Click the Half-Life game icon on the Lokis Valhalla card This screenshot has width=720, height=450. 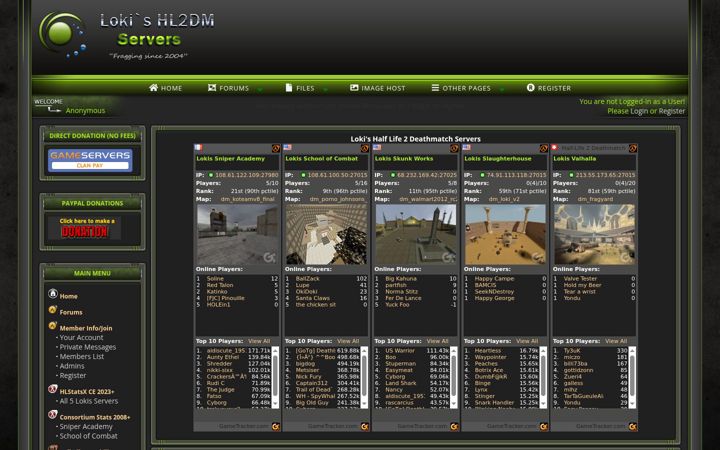coord(633,148)
